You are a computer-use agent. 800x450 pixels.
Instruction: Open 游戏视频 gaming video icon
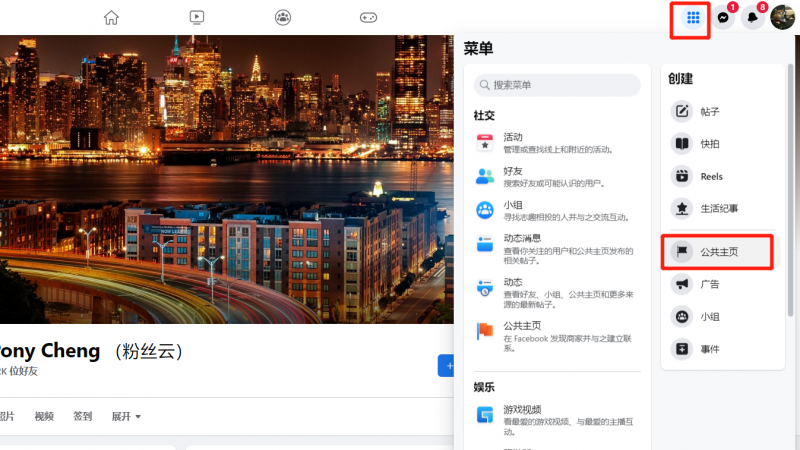tap(485, 415)
